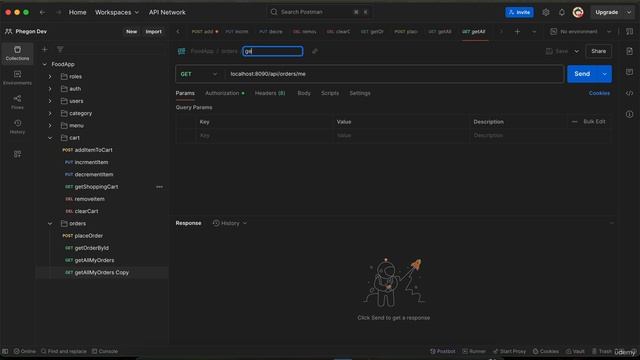Collapse the cart folder

(x=50, y=138)
